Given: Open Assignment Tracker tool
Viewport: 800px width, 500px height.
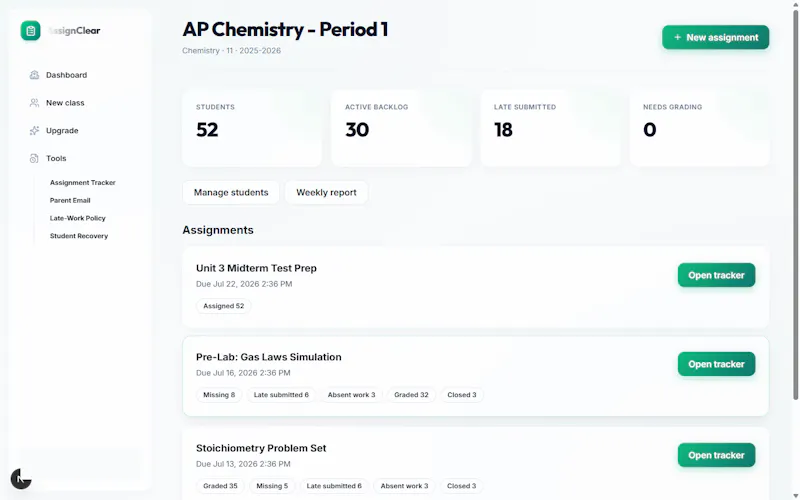Looking at the screenshot, I should [x=83, y=182].
